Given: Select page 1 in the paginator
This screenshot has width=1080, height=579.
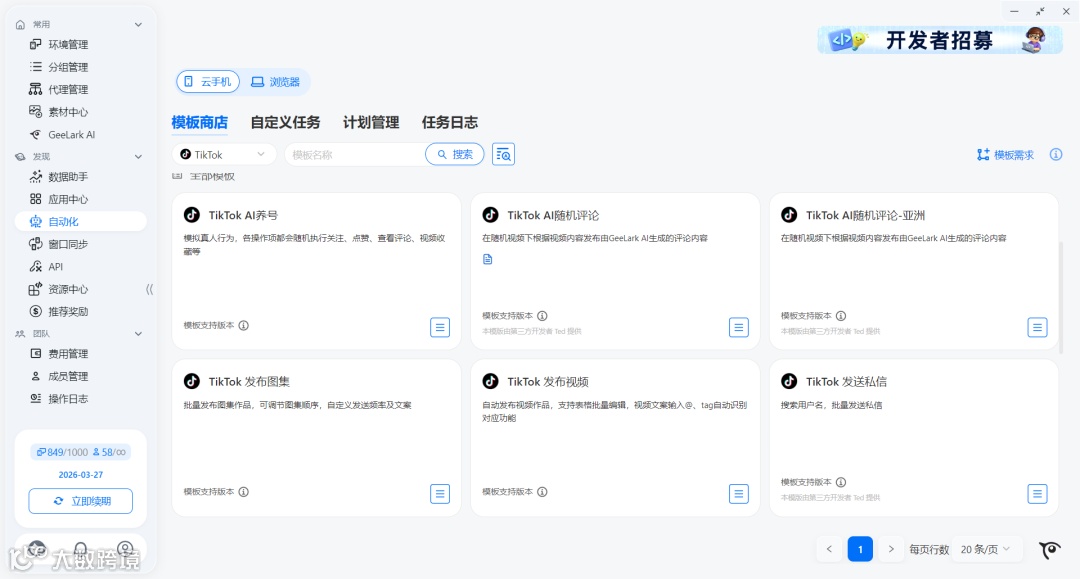Looking at the screenshot, I should point(859,549).
